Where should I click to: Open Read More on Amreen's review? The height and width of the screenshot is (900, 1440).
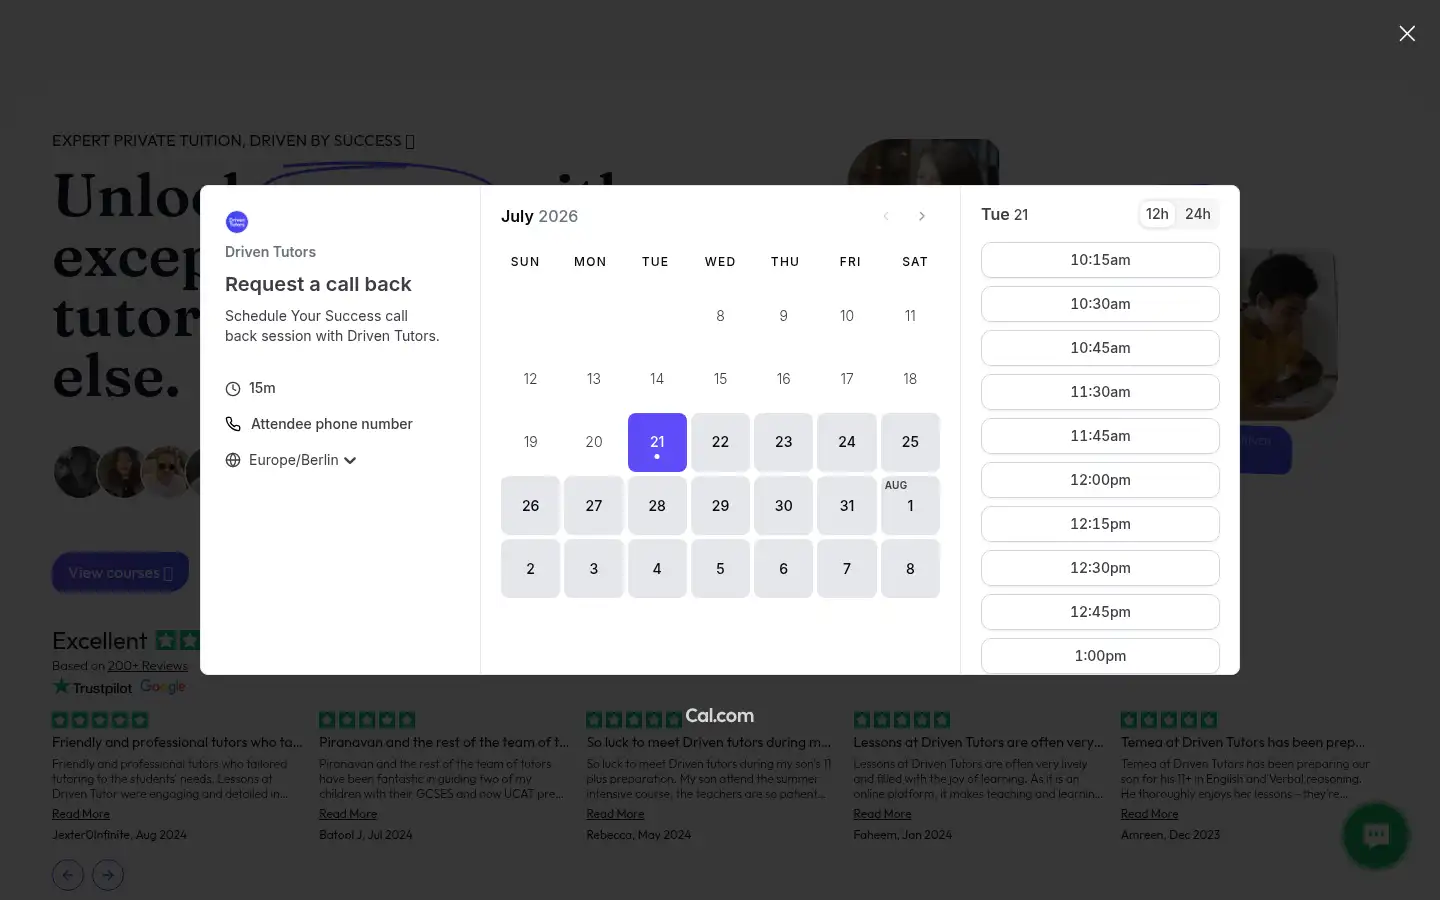[x=1149, y=814]
